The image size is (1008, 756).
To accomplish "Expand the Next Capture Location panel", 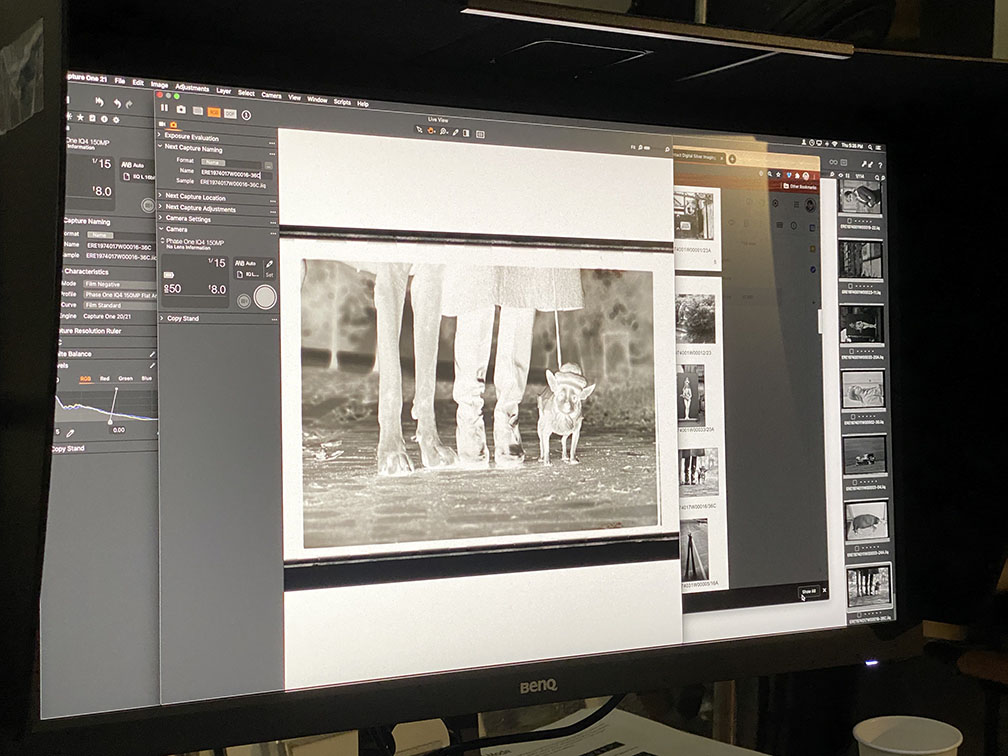I will click(161, 195).
